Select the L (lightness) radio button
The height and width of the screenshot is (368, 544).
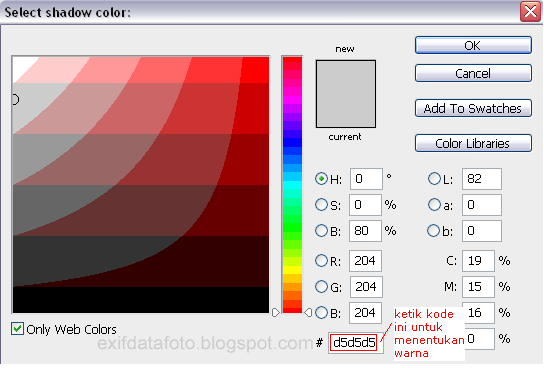coord(434,179)
